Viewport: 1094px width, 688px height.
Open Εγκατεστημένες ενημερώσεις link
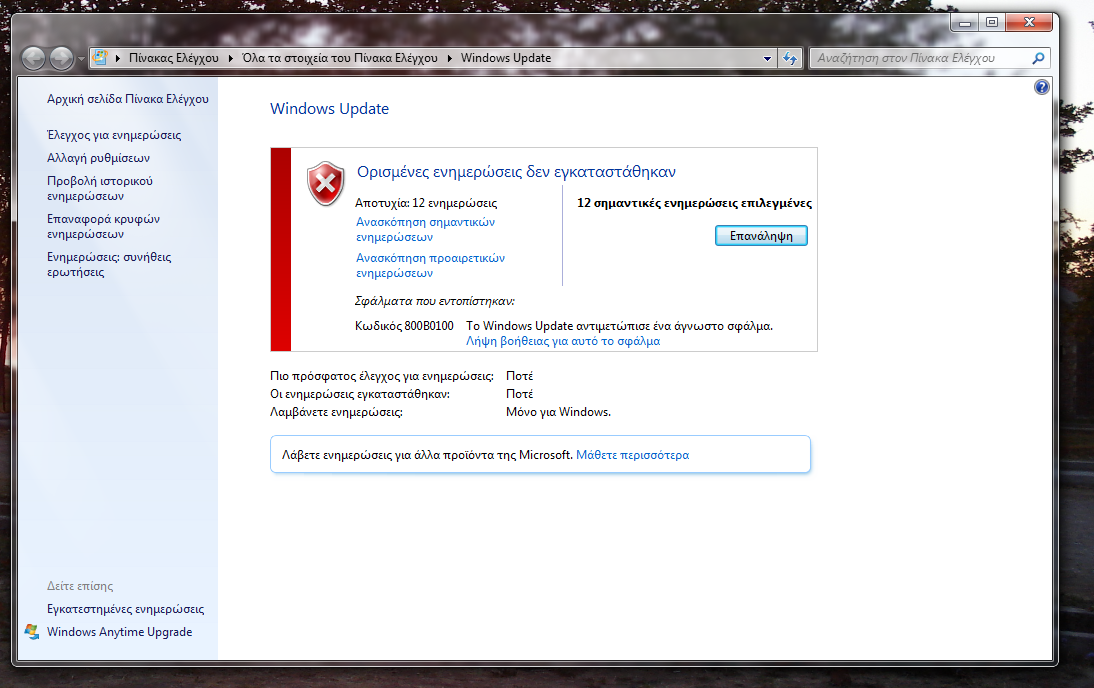[x=126, y=609]
